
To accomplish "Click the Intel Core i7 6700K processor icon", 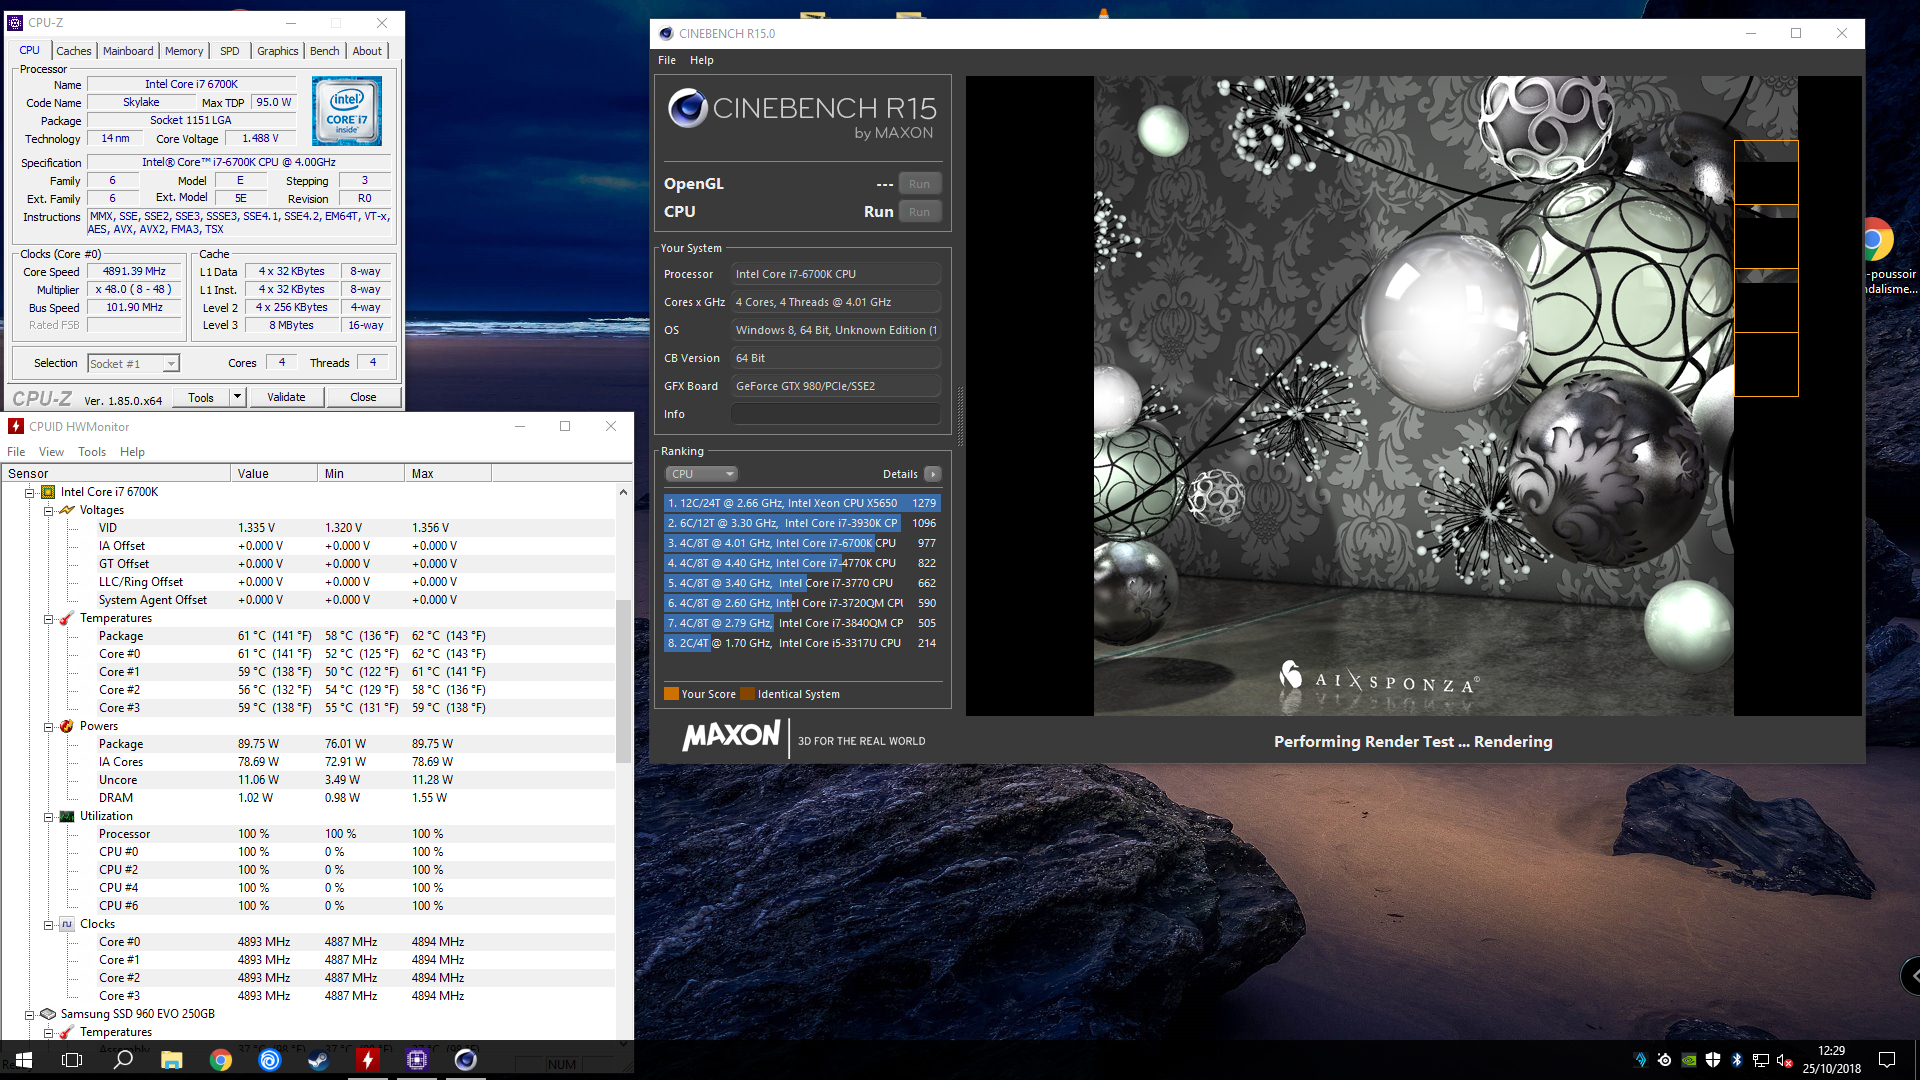I will [48, 492].
